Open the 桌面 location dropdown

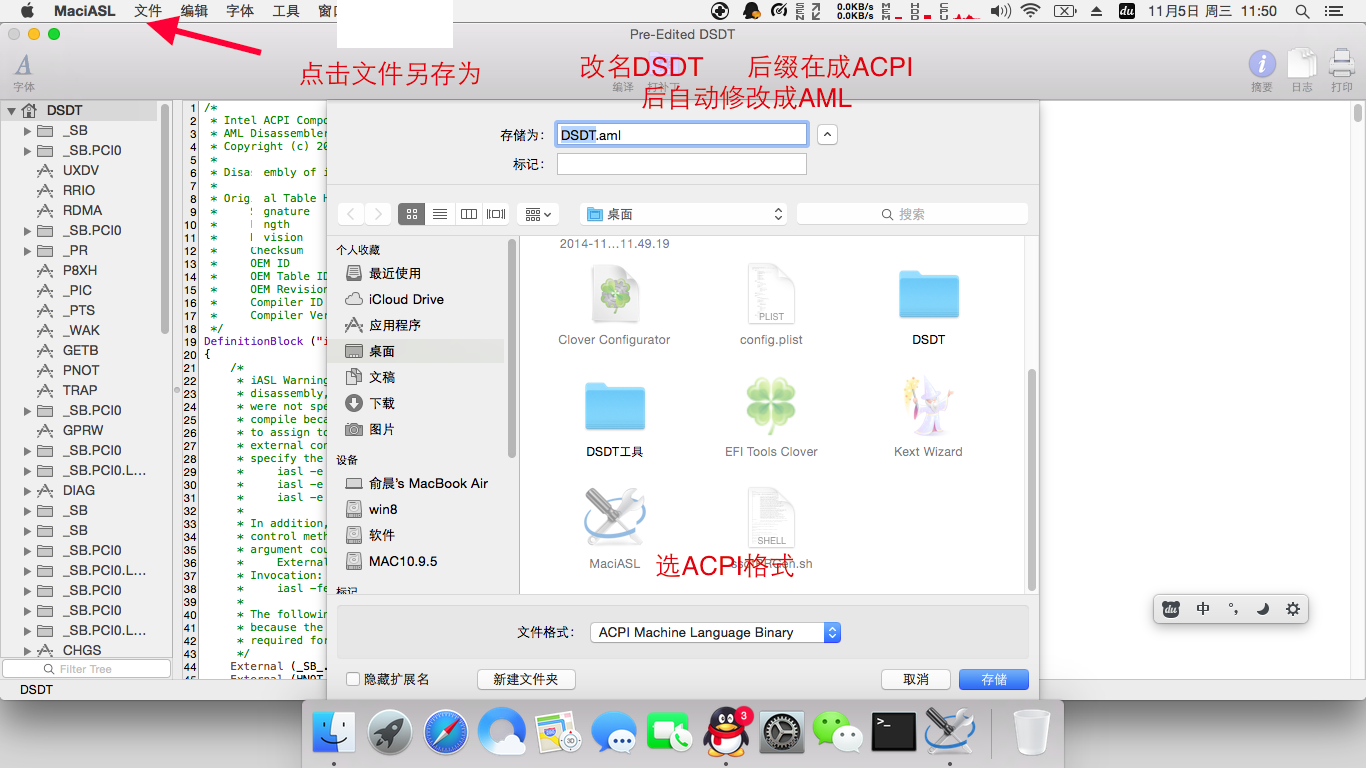click(x=683, y=214)
